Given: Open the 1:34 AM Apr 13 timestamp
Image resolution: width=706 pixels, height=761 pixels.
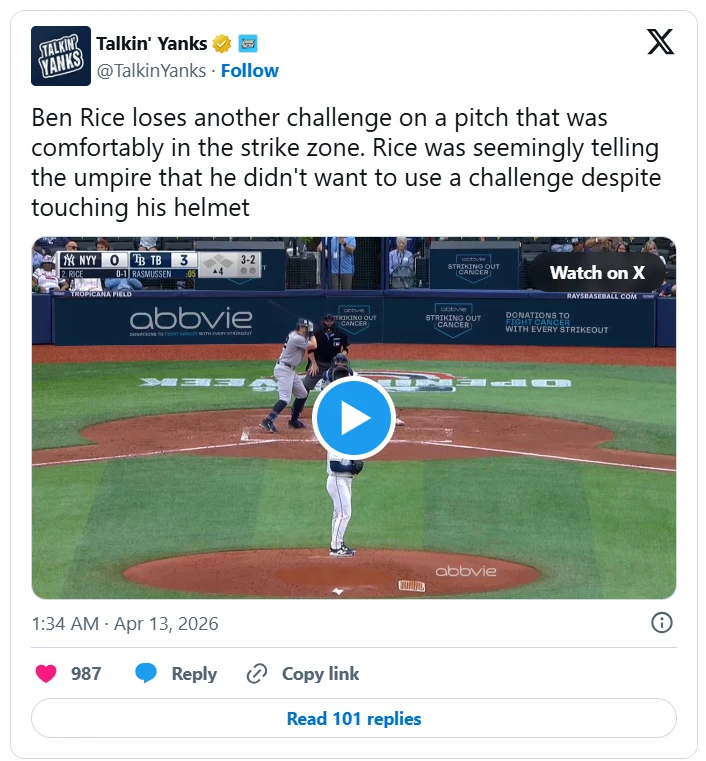Looking at the screenshot, I should (125, 624).
